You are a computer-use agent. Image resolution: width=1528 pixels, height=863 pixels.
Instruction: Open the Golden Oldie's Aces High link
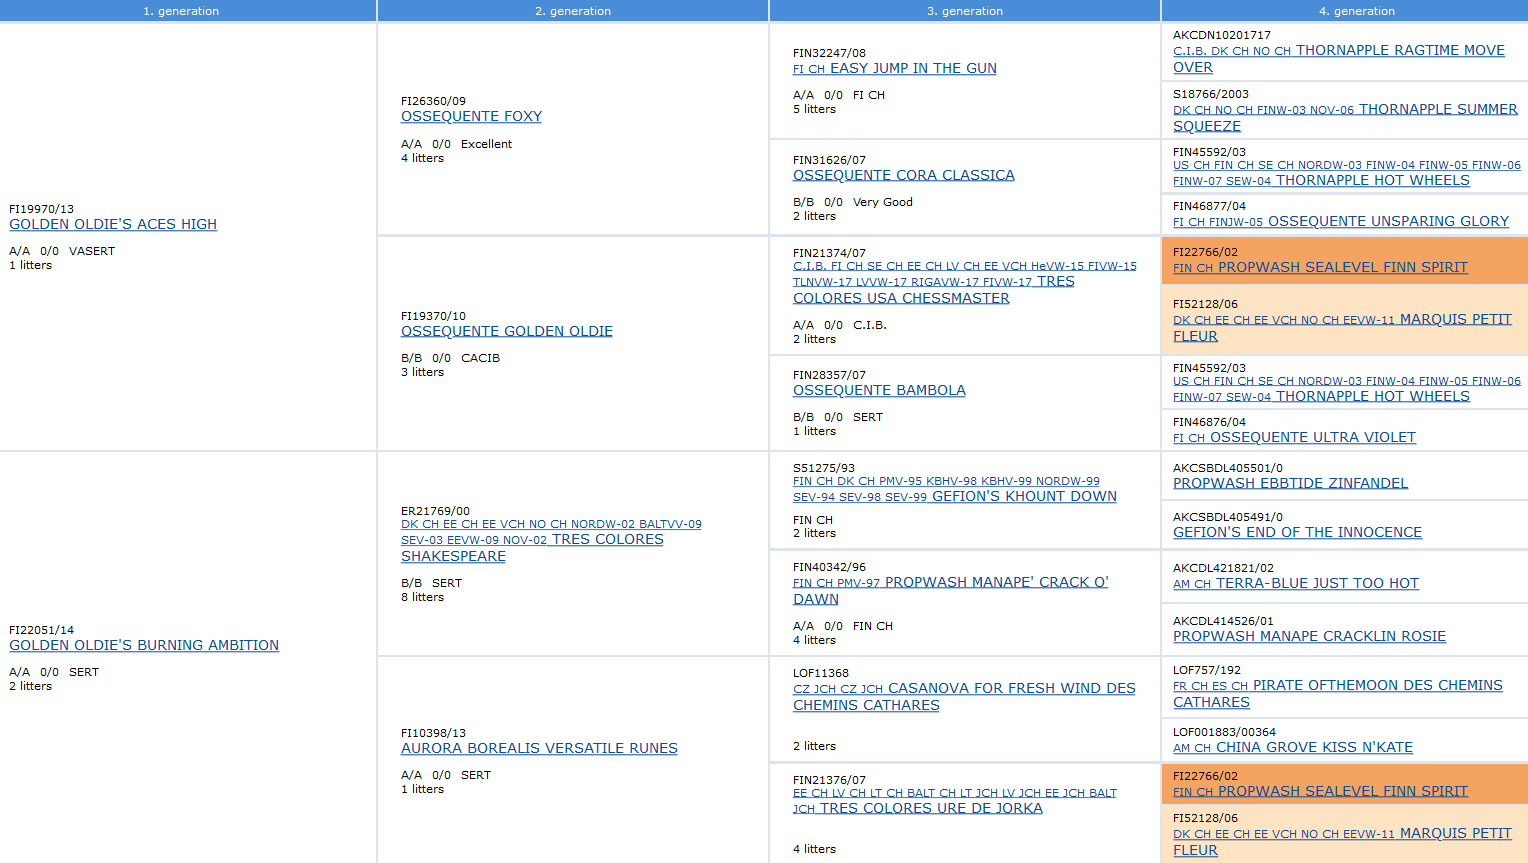[113, 224]
